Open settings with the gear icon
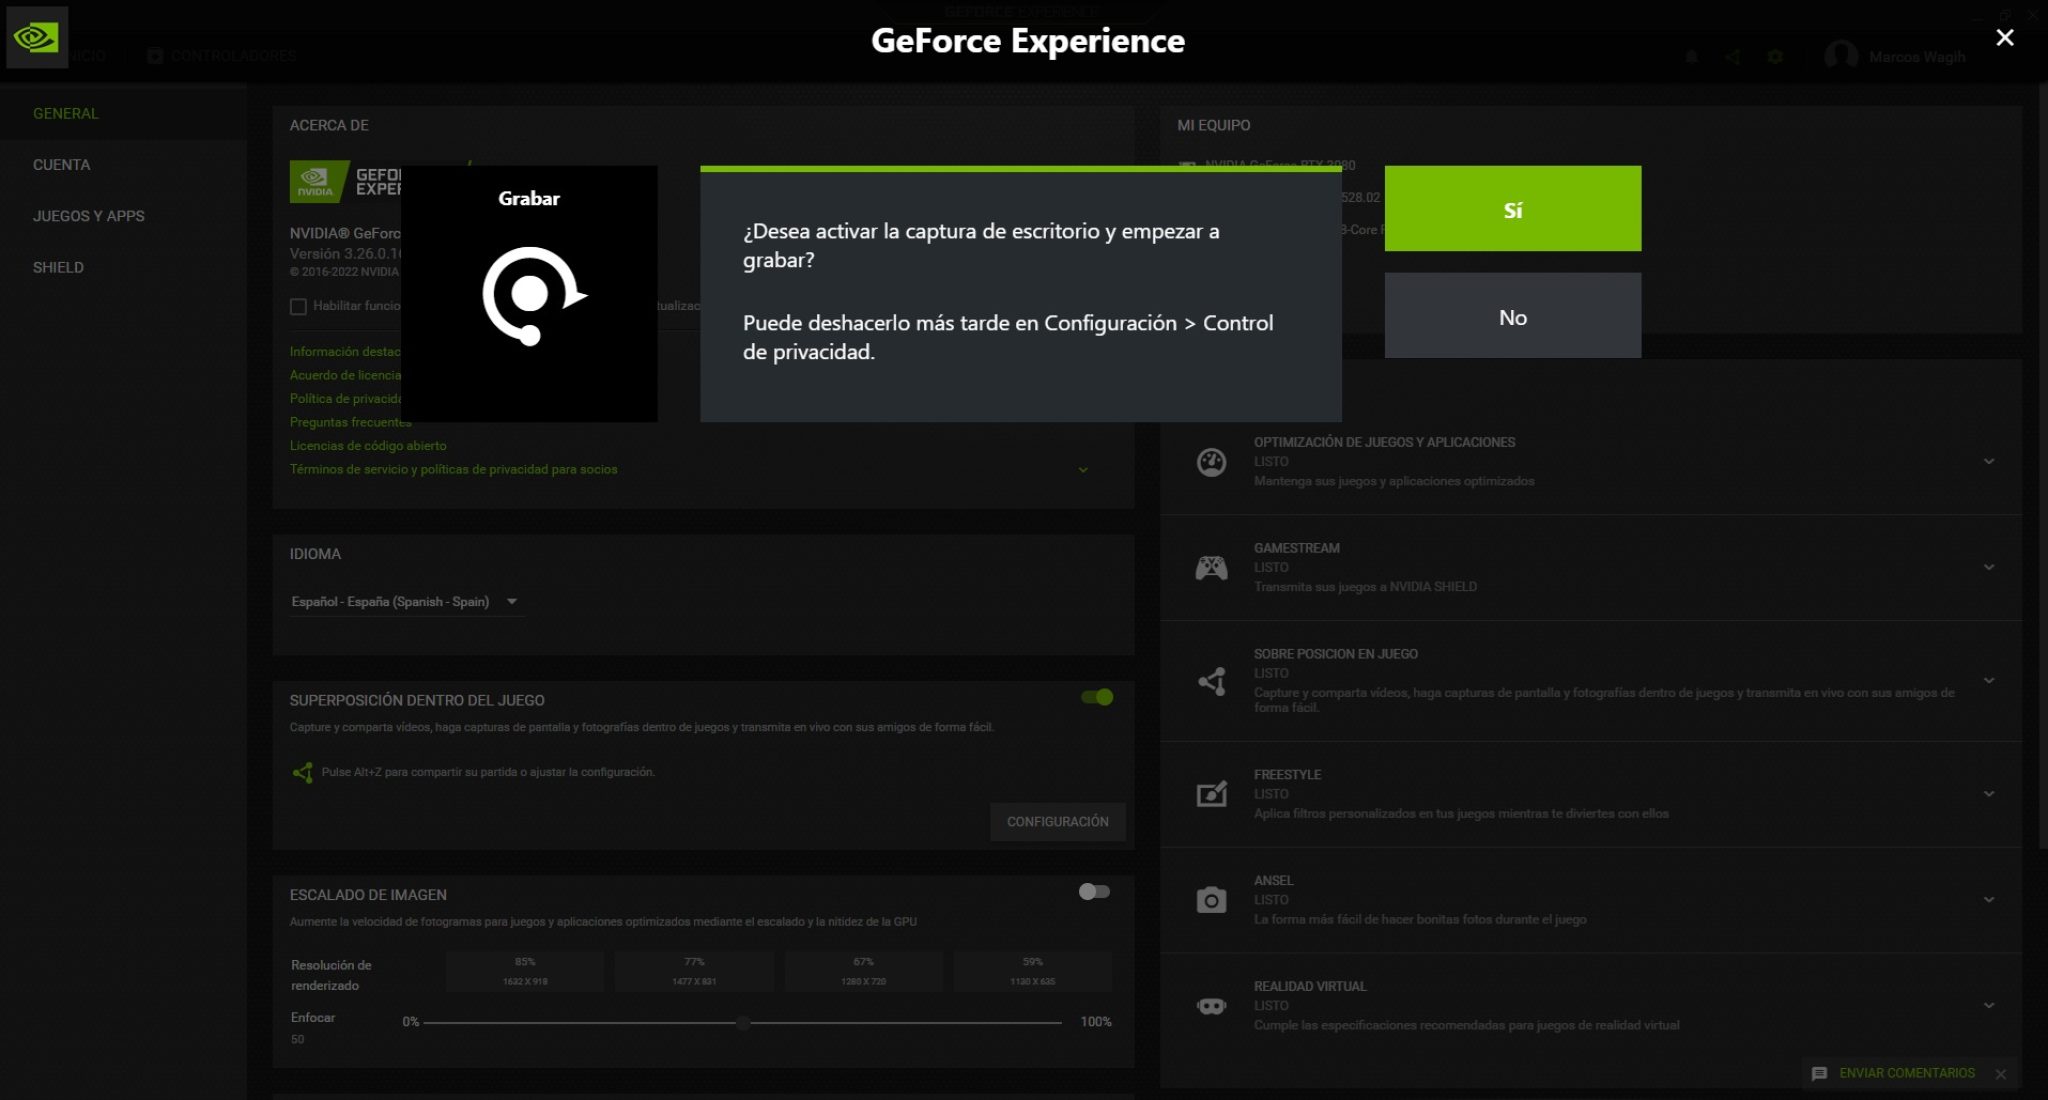Image resolution: width=2048 pixels, height=1100 pixels. pyautogui.click(x=1776, y=56)
